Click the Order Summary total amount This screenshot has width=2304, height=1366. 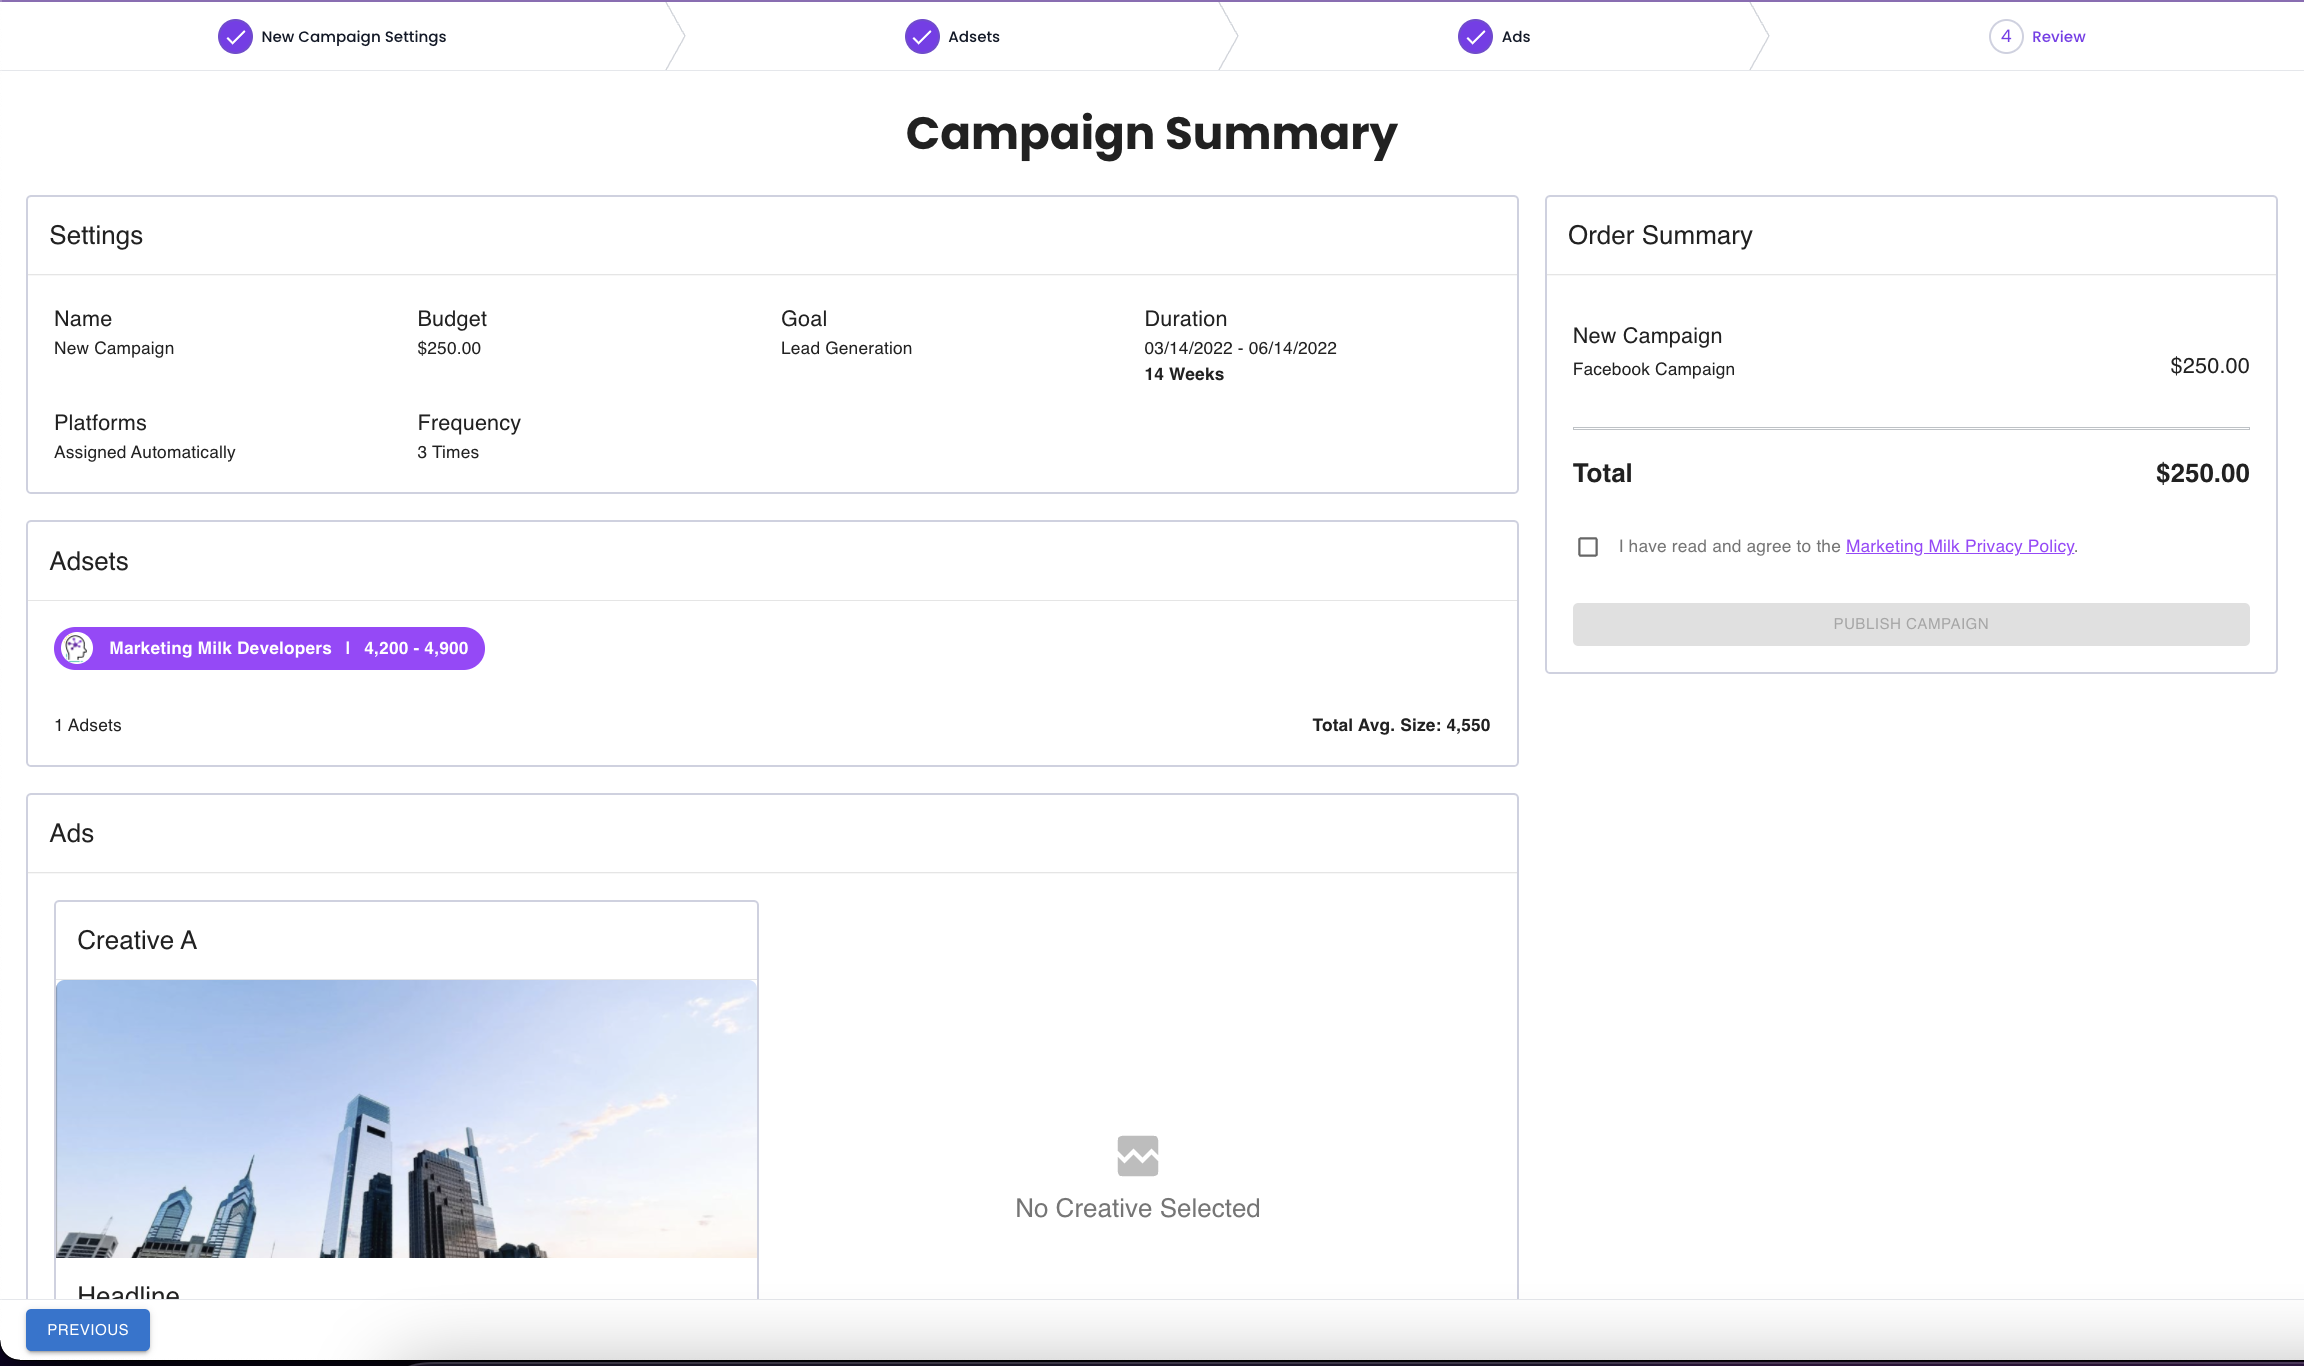(x=2202, y=473)
